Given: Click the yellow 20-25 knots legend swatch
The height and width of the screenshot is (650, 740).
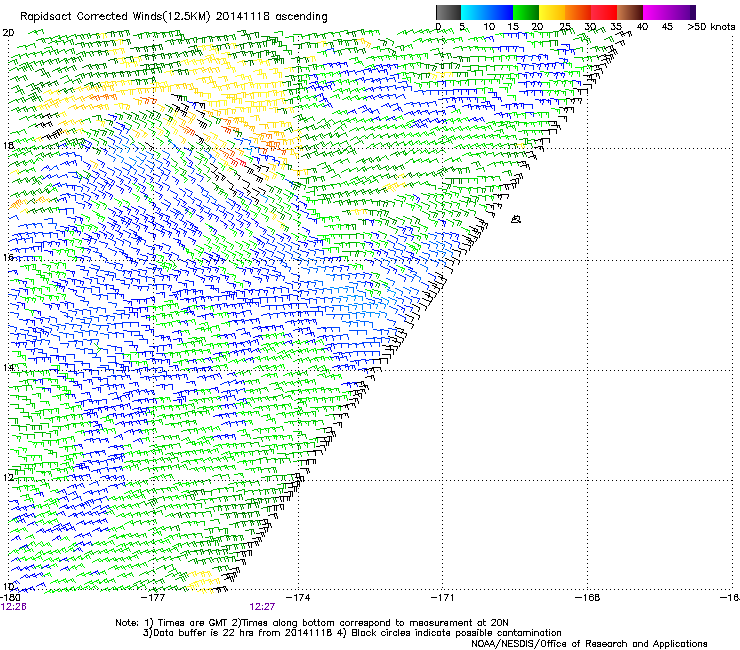Looking at the screenshot, I should click(552, 12).
